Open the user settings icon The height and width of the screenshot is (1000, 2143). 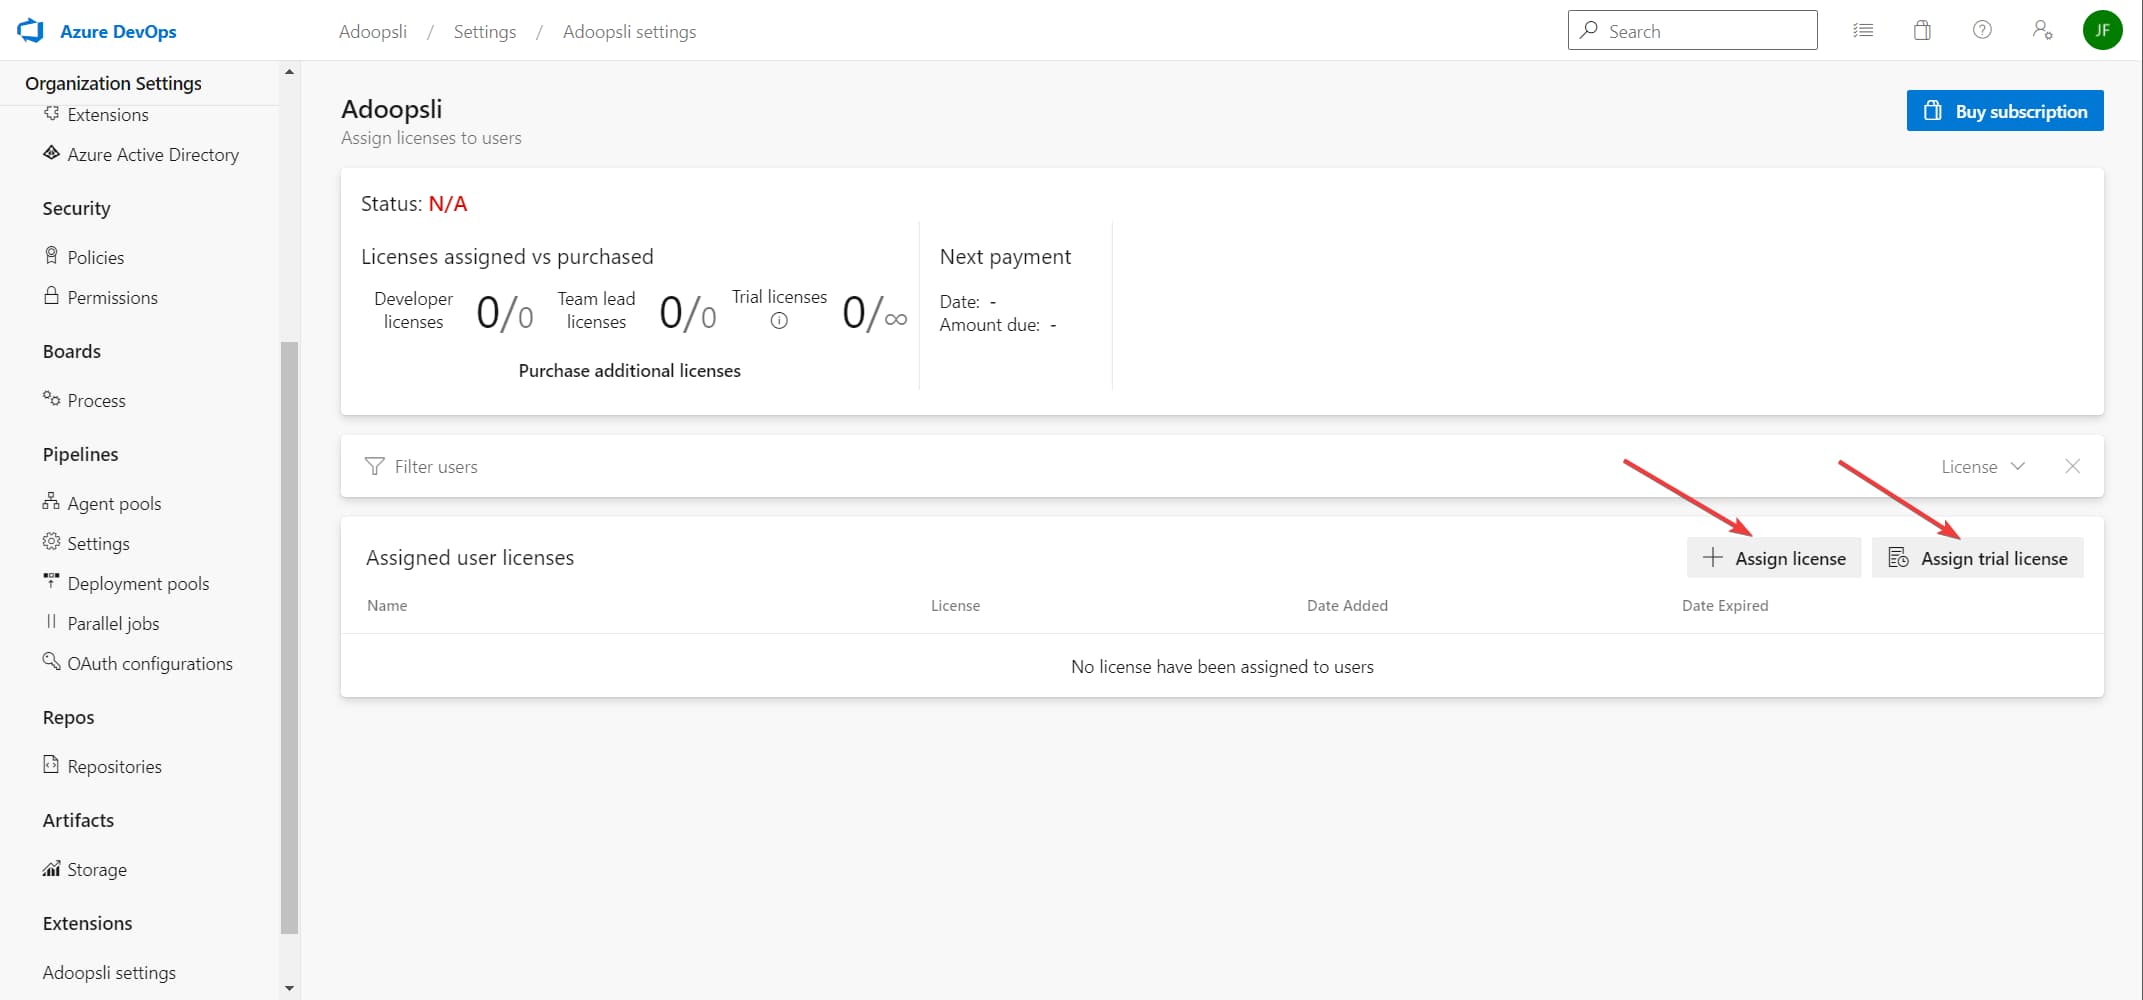coord(2042,30)
